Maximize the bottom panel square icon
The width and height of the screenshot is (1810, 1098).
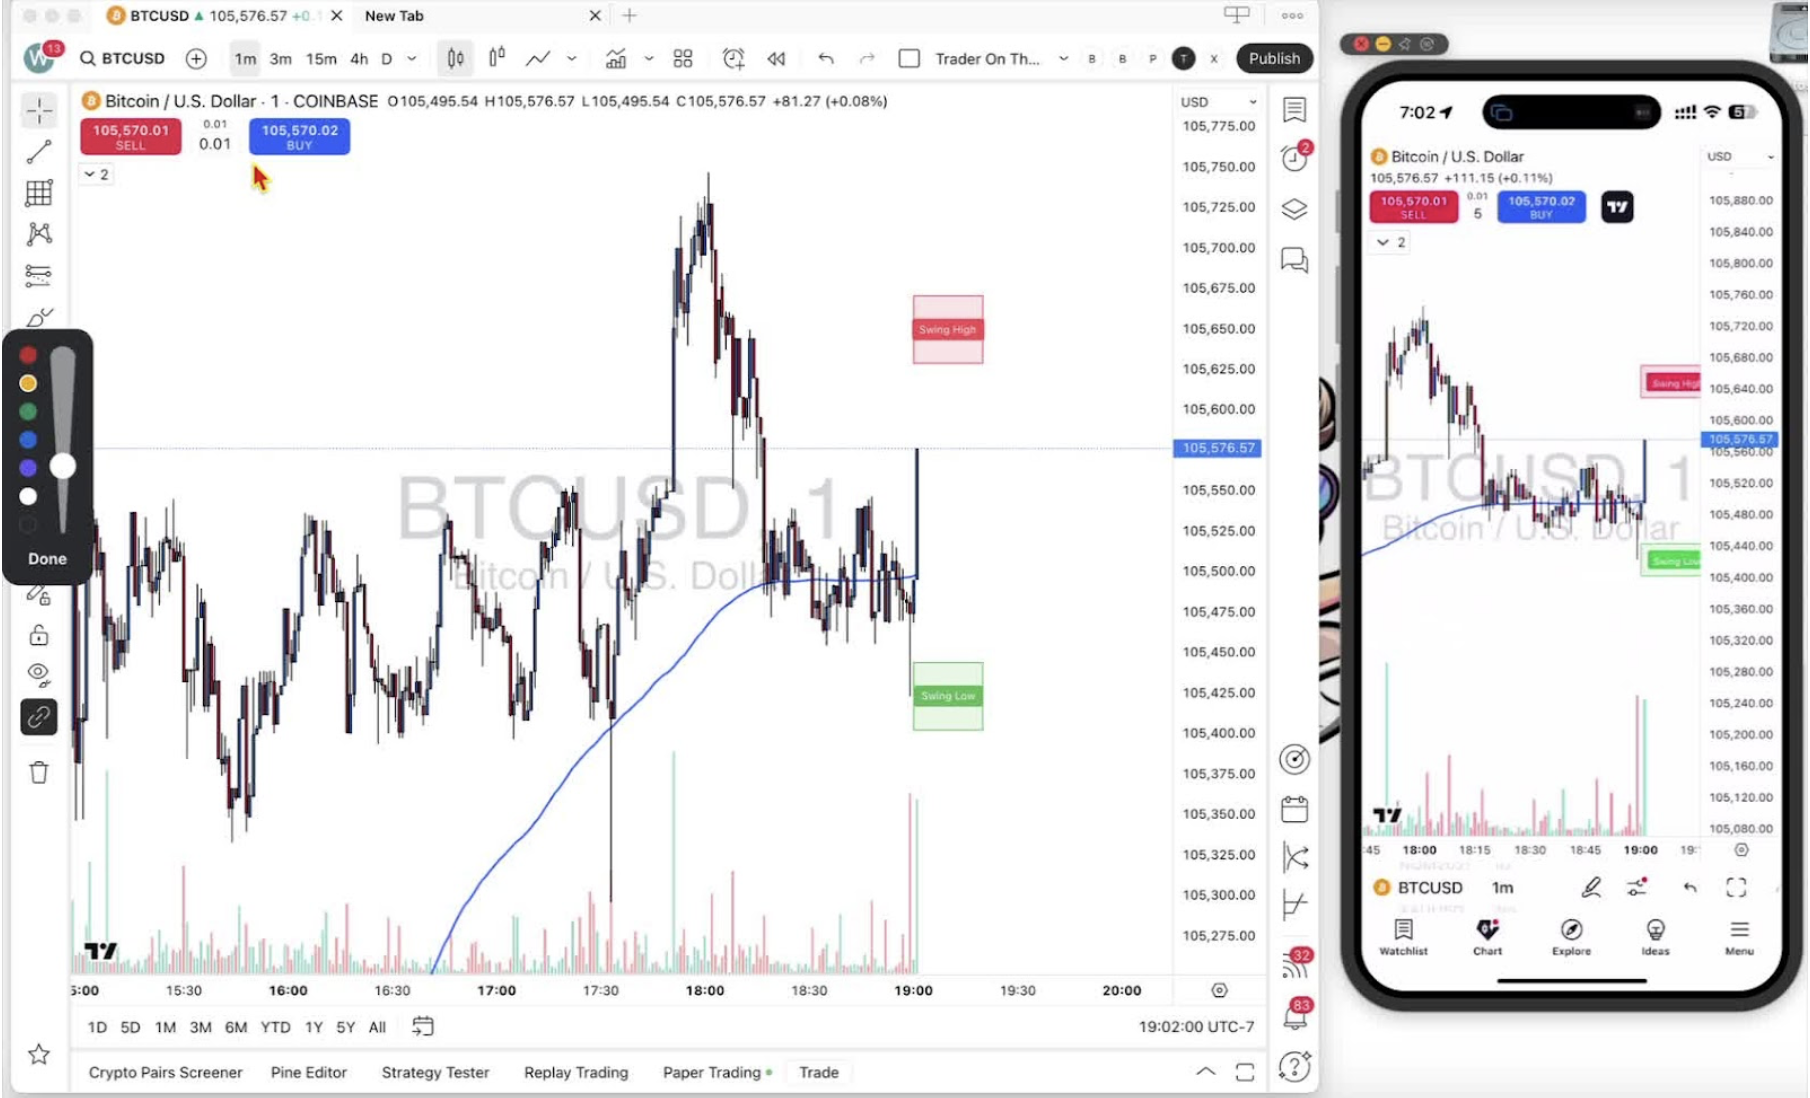click(1245, 1072)
